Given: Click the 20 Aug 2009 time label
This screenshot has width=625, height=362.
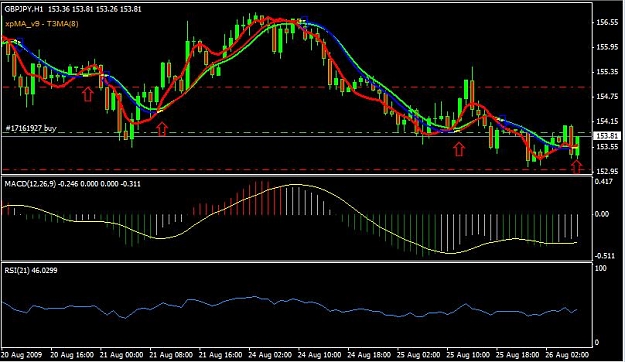Looking at the screenshot, I should [21, 354].
